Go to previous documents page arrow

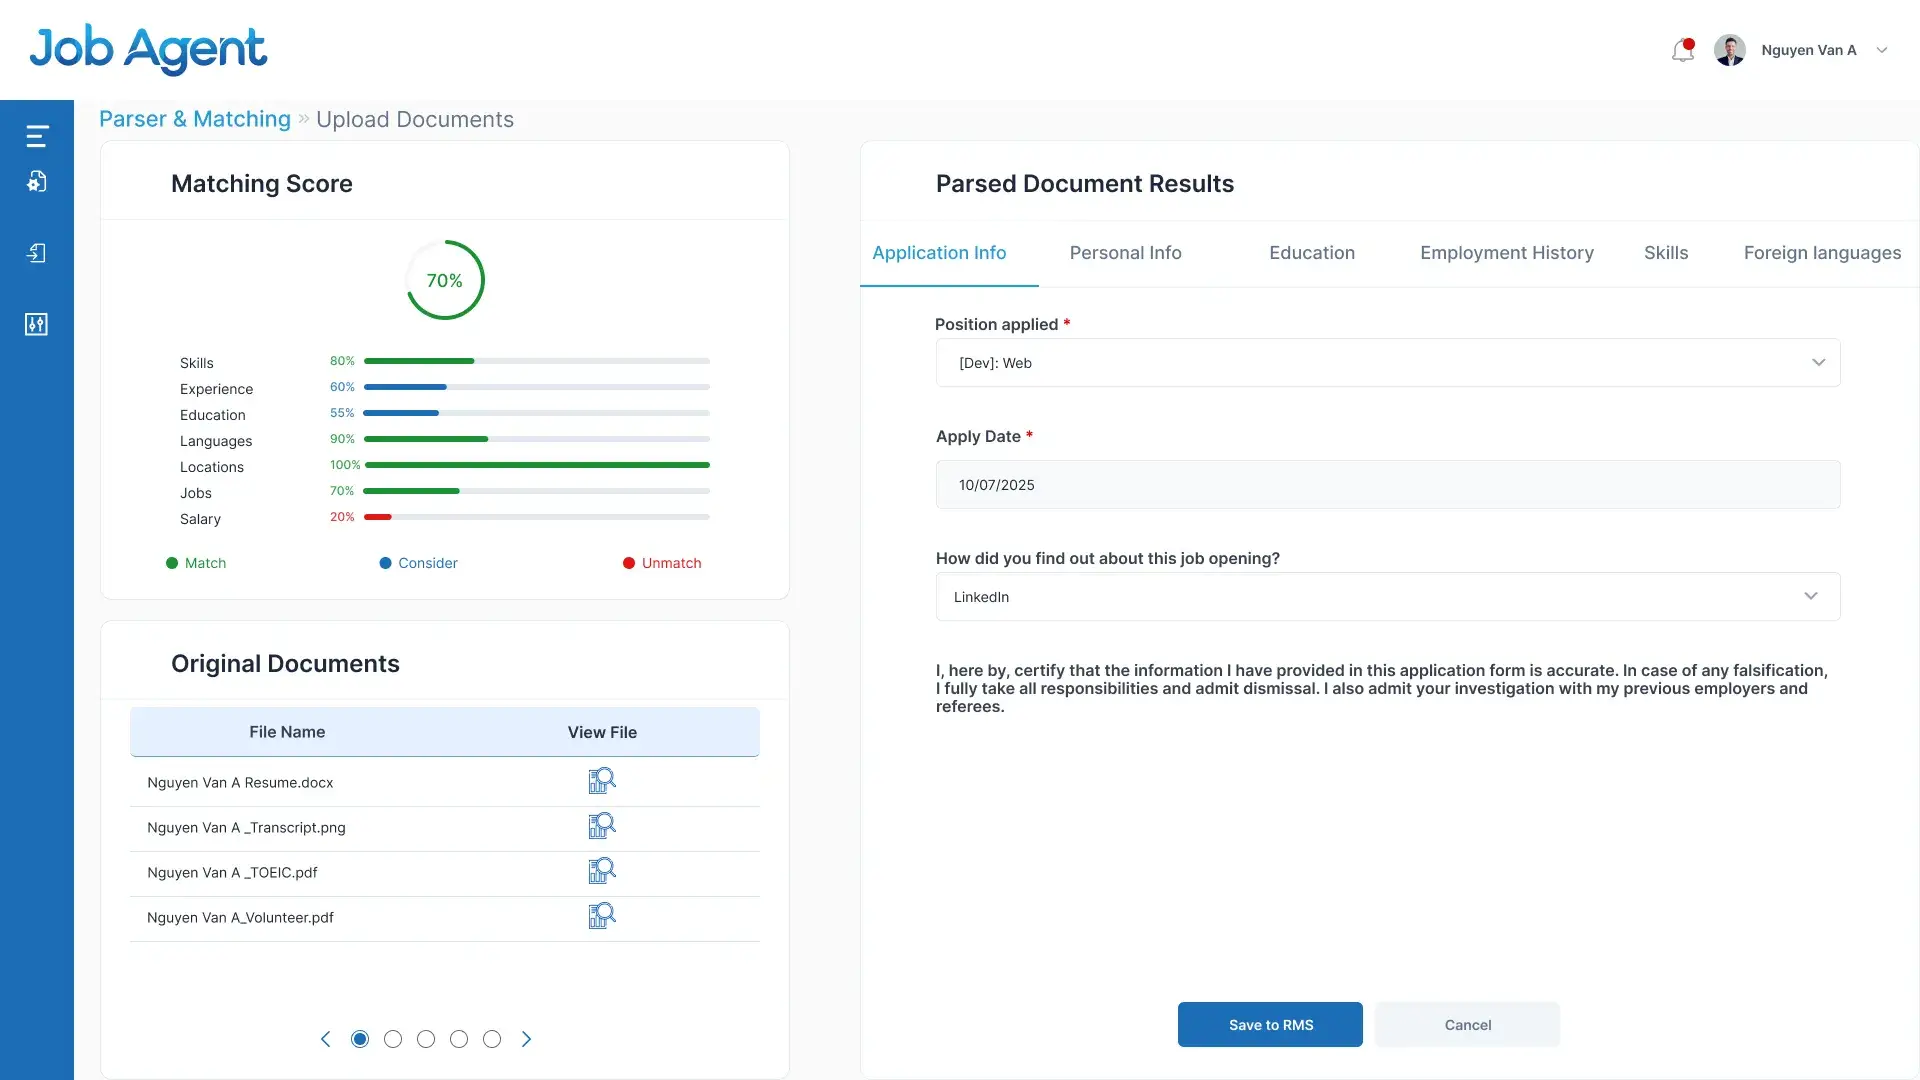[x=325, y=1039]
